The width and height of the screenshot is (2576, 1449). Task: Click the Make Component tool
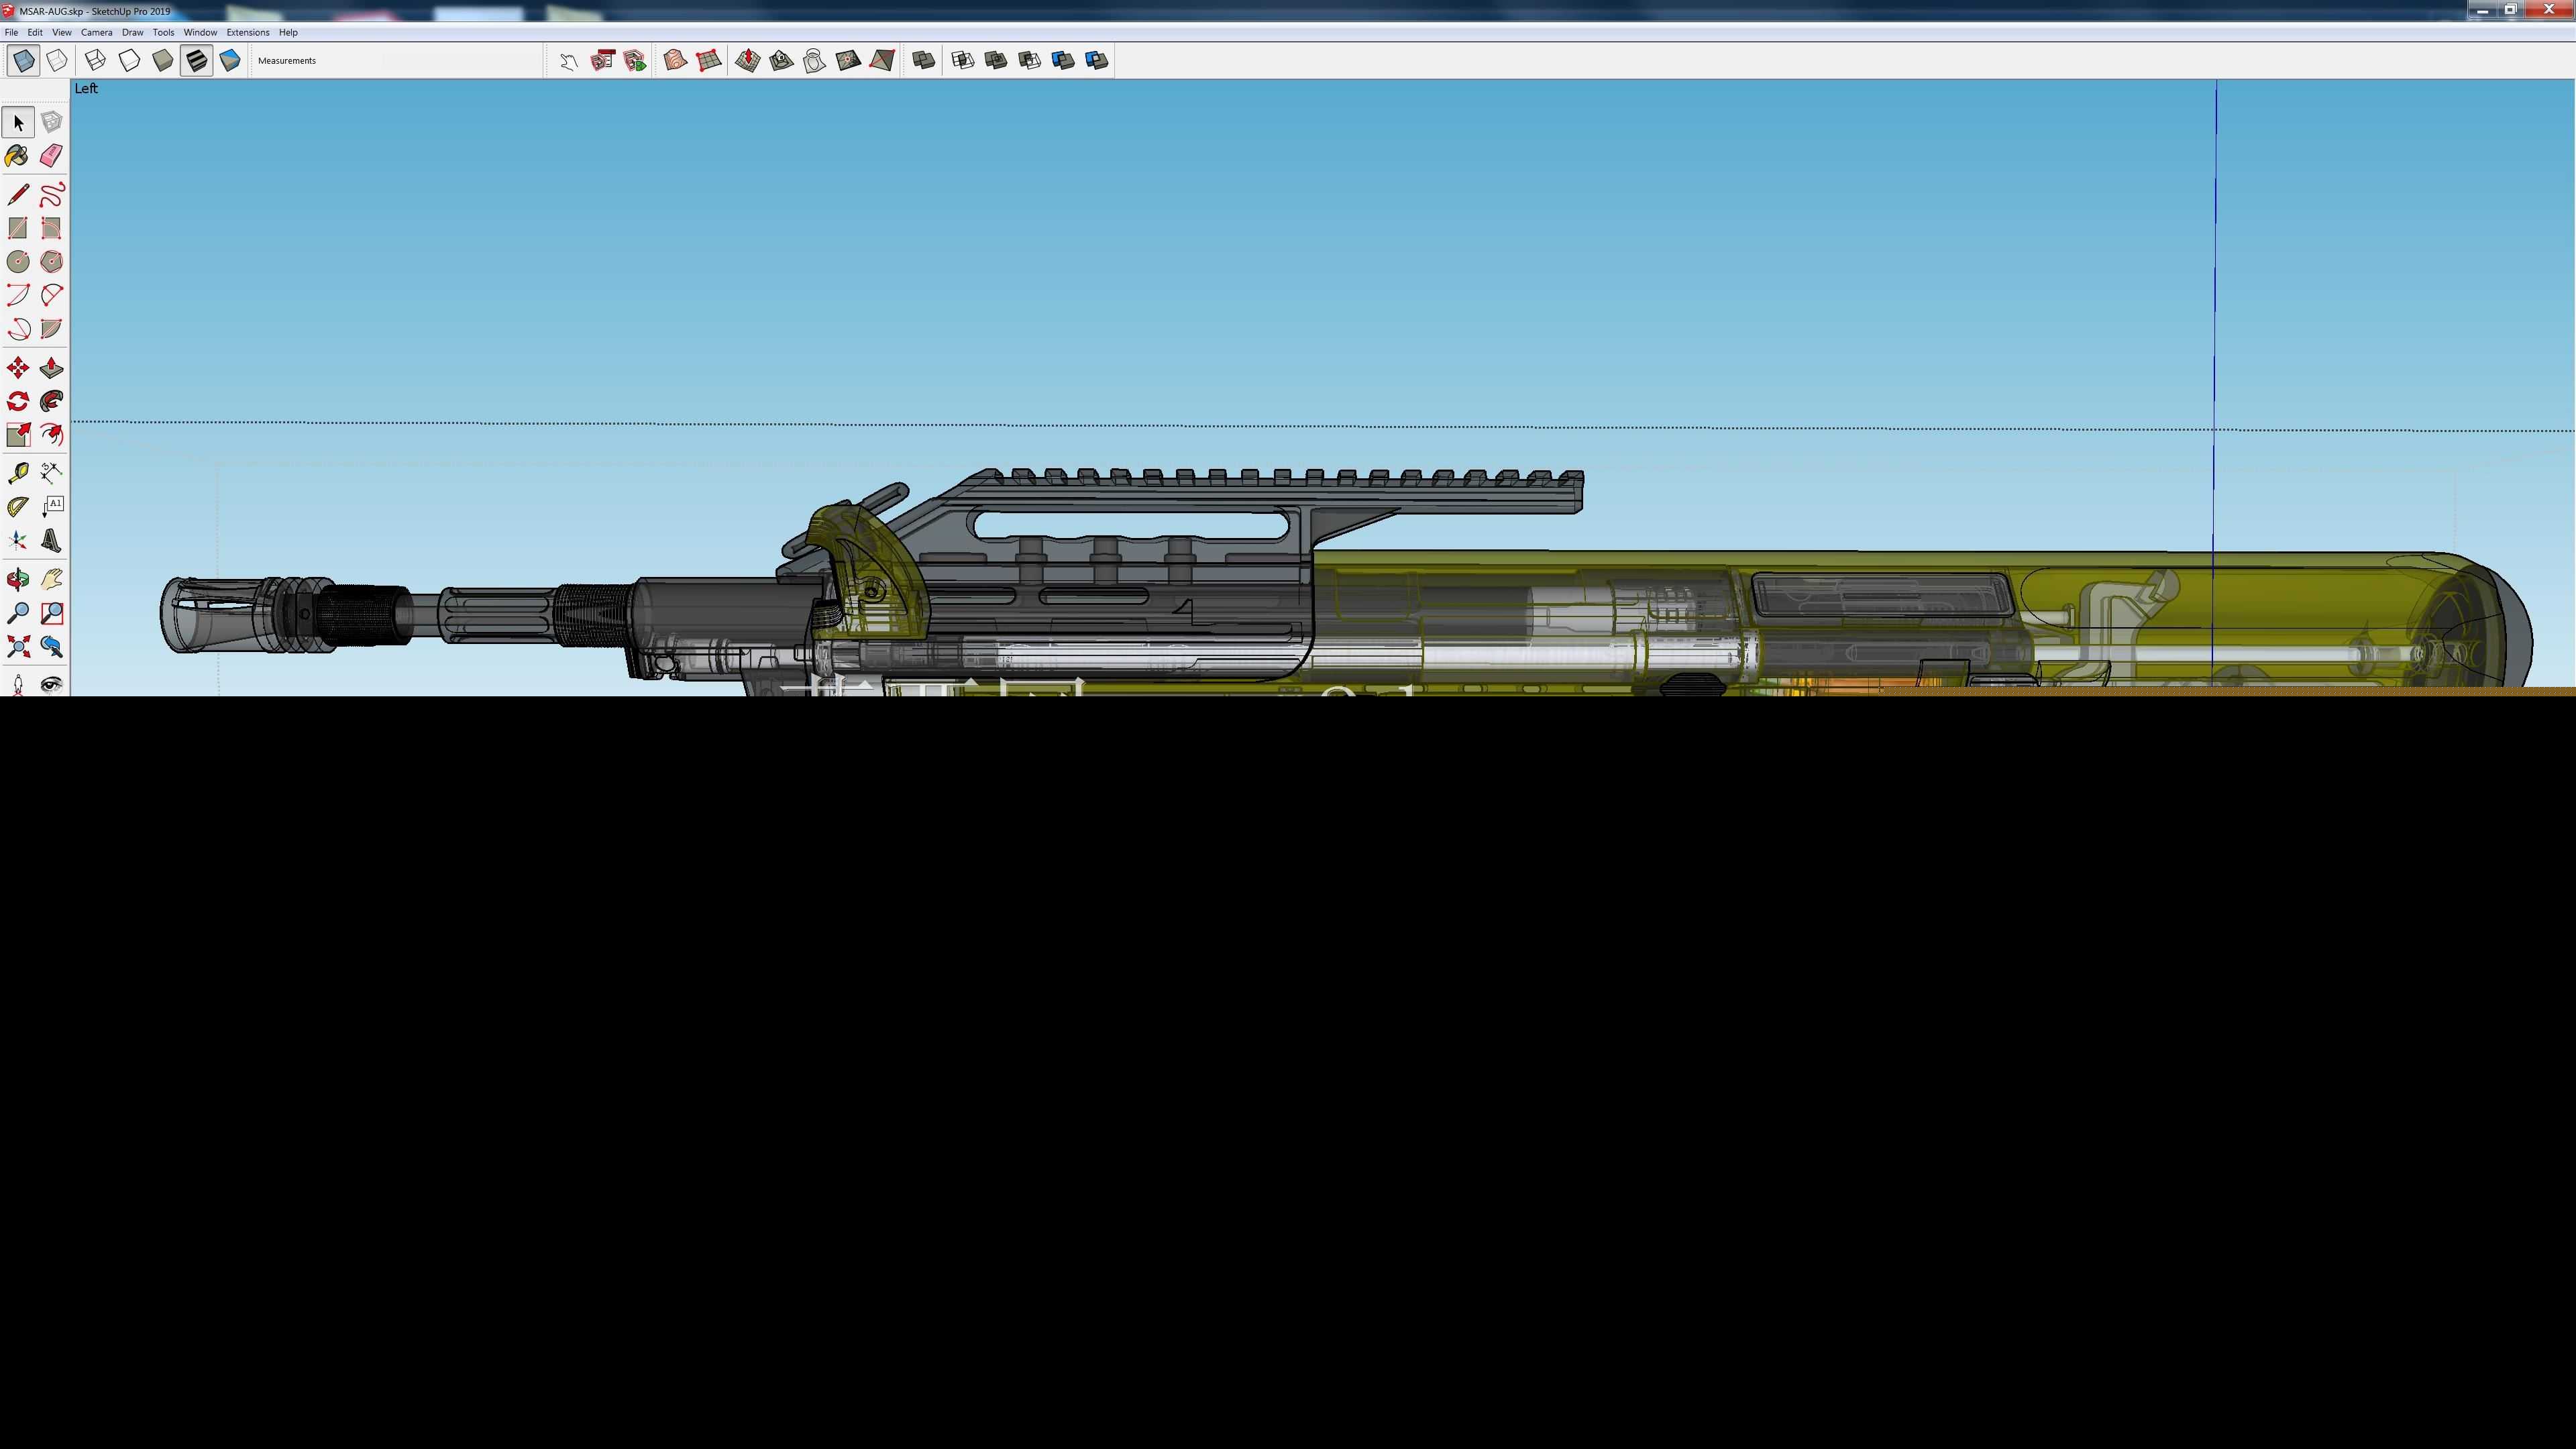[52, 123]
